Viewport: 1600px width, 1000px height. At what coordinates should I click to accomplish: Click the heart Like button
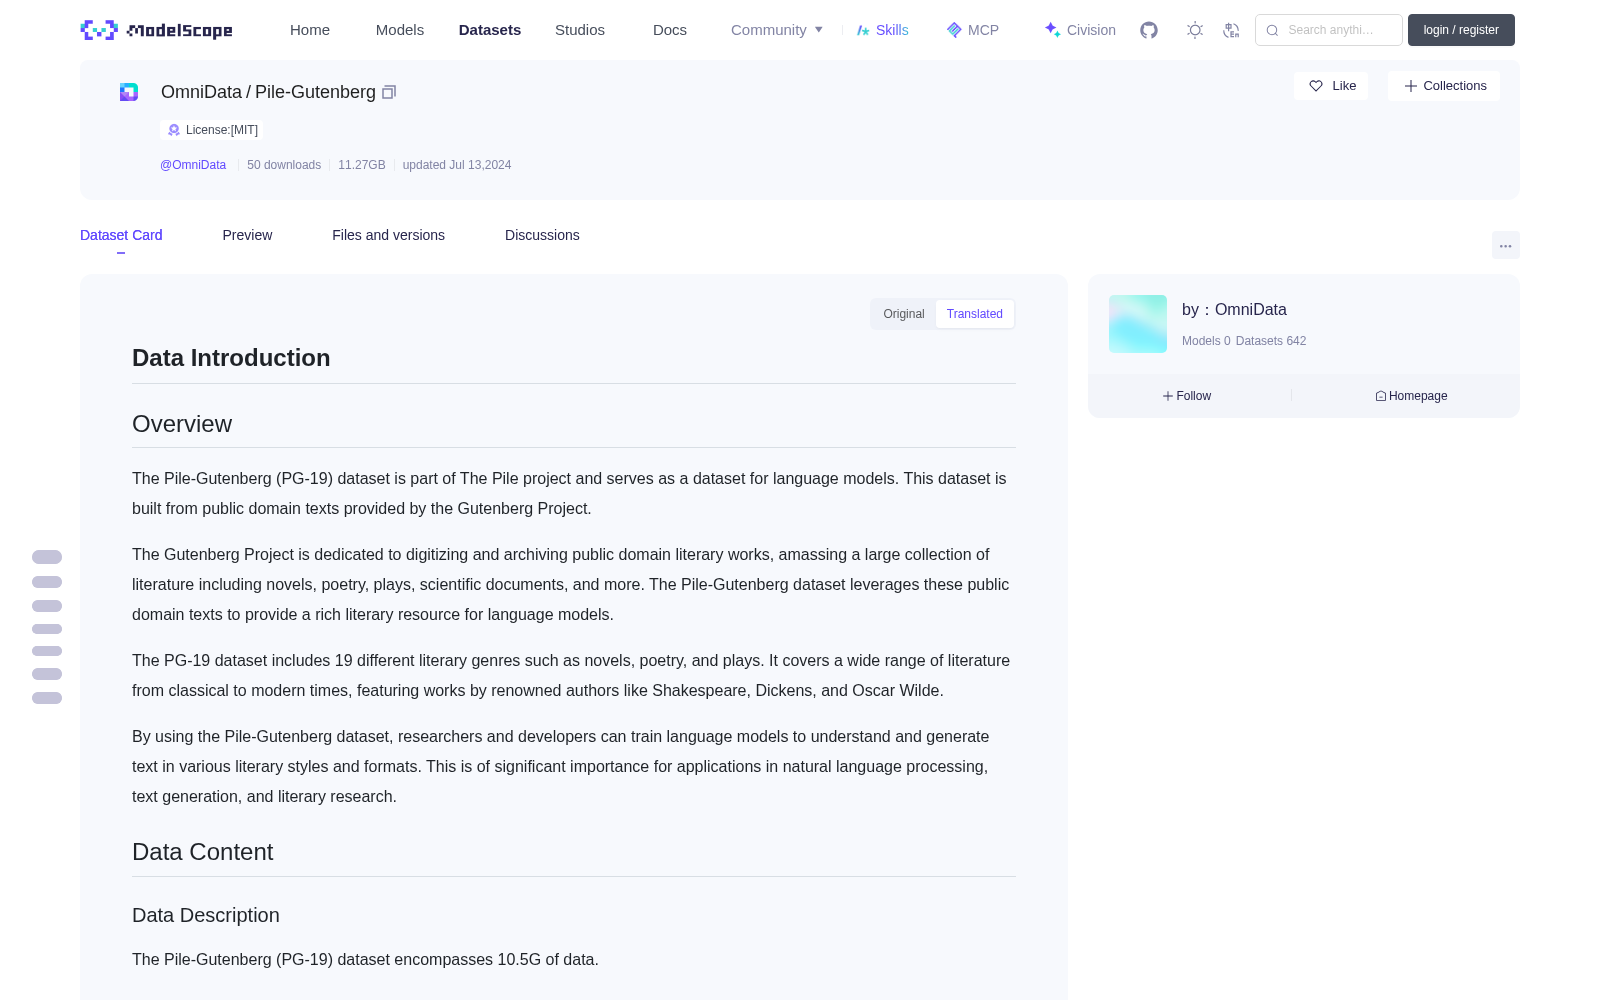click(1331, 86)
